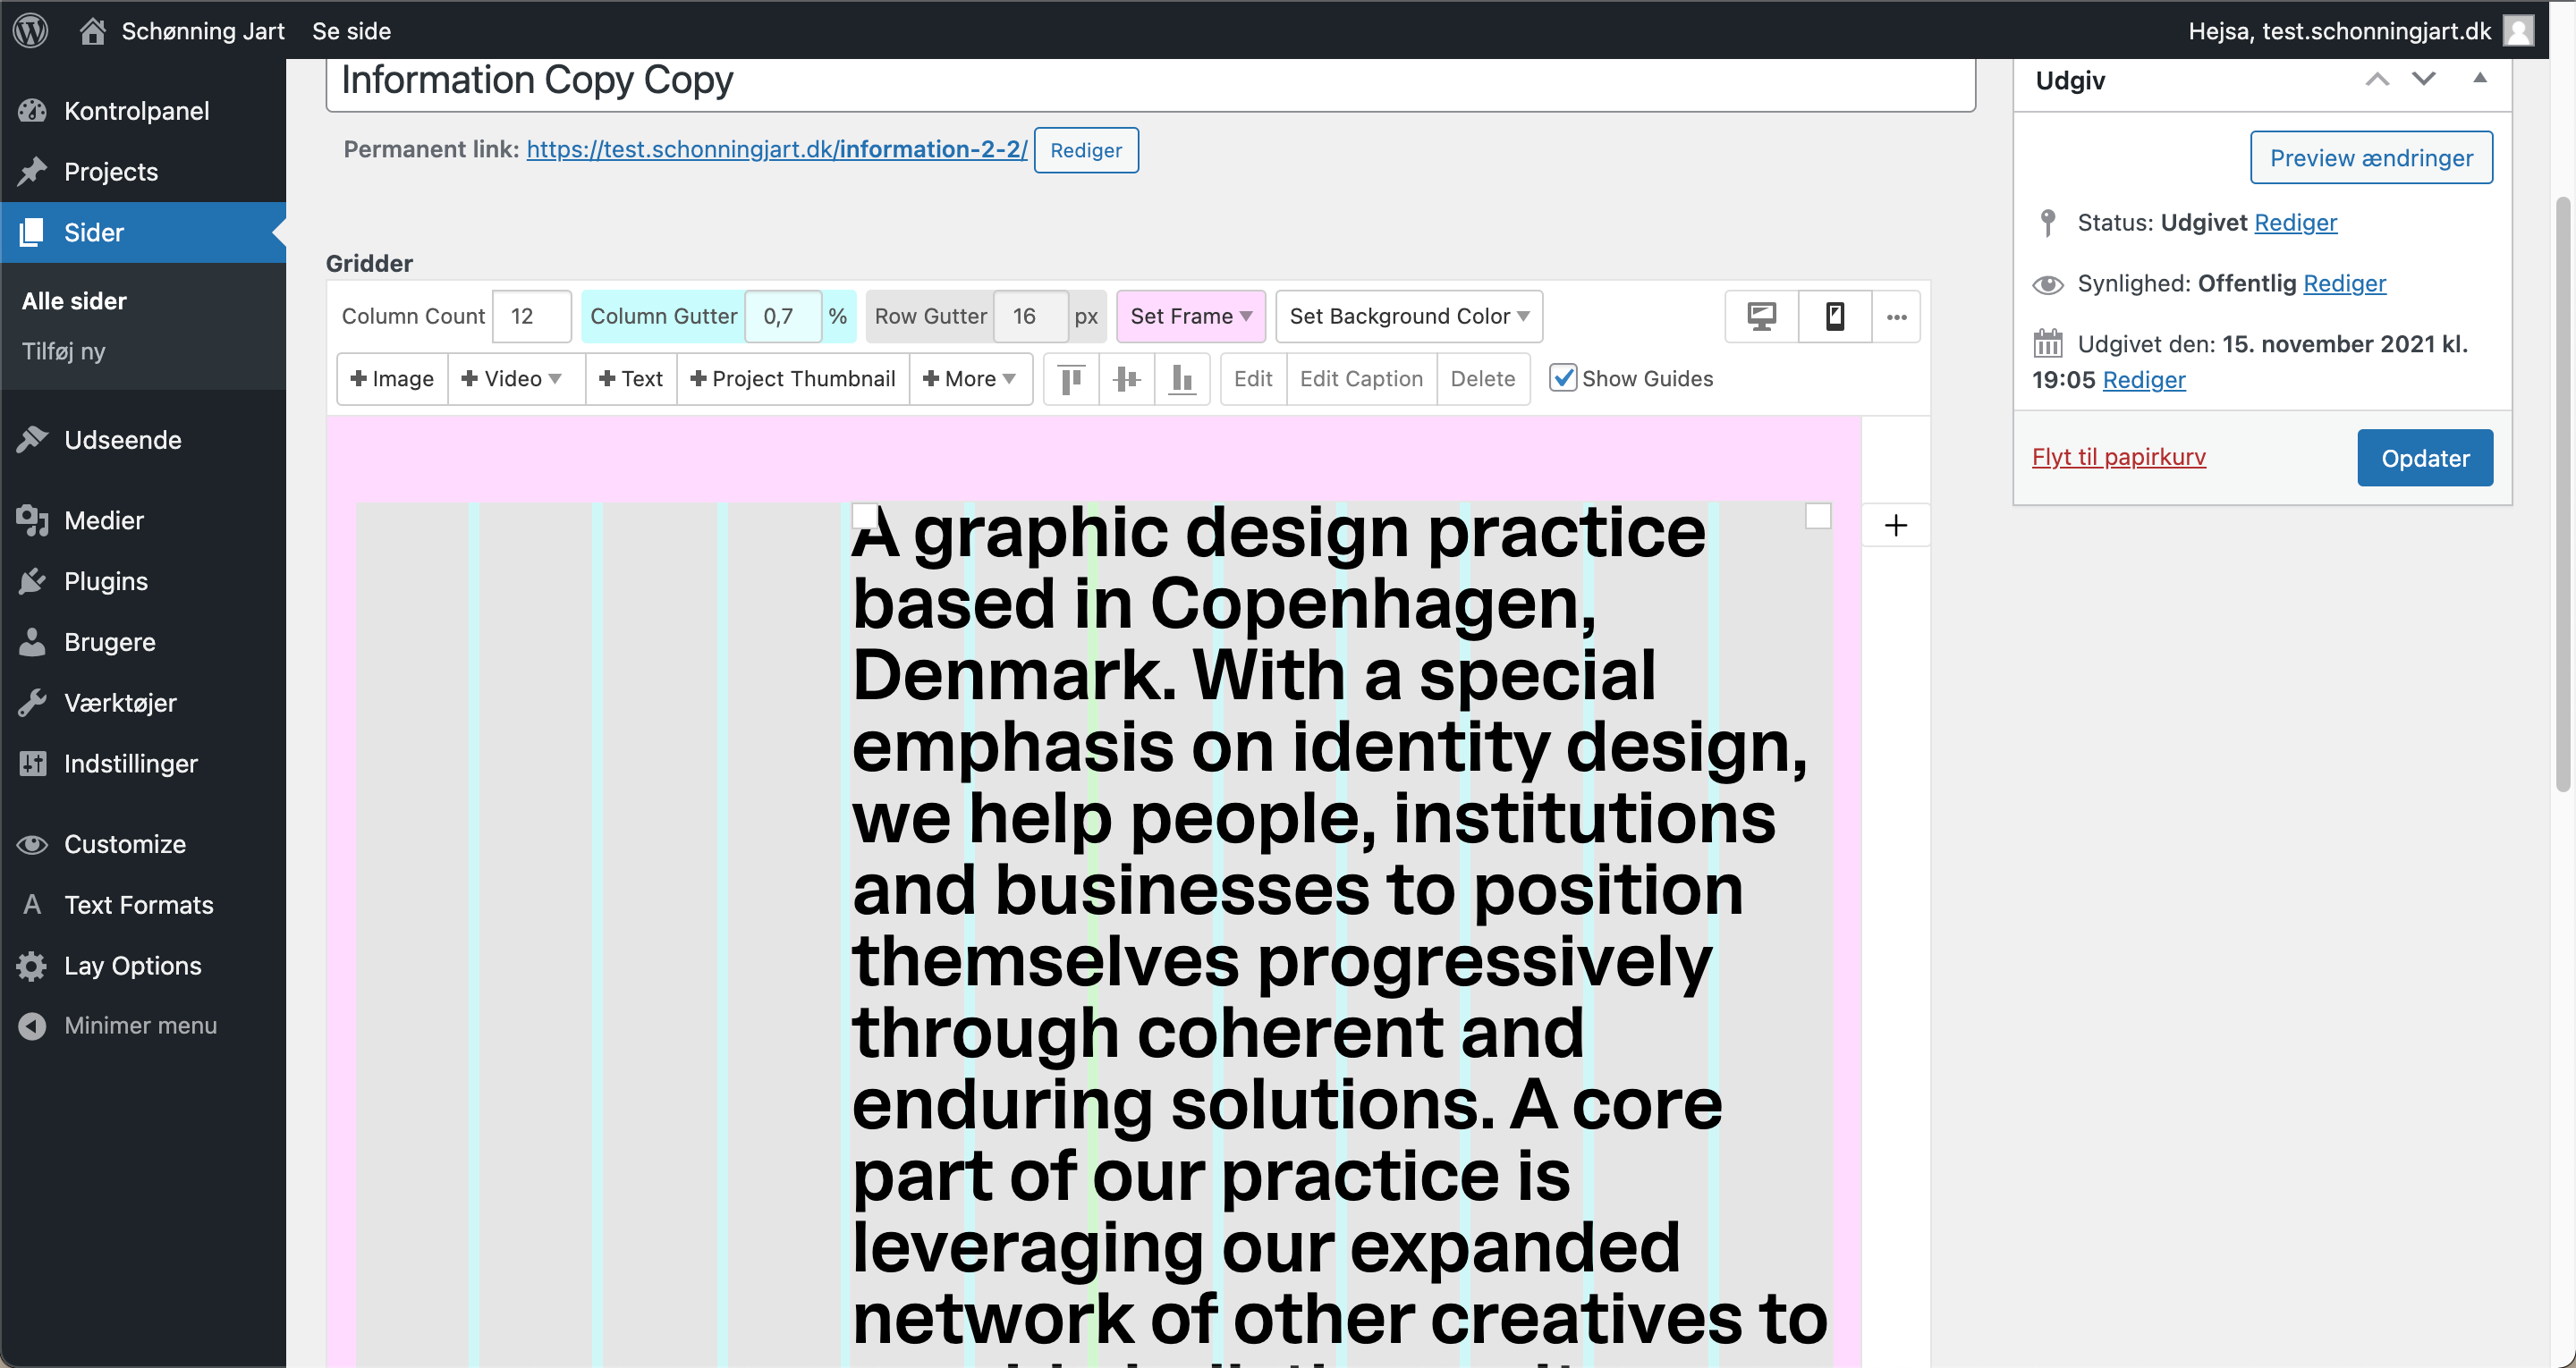This screenshot has height=1368, width=2576.
Task: Click the plus icon beside the row
Action: click(x=1895, y=526)
